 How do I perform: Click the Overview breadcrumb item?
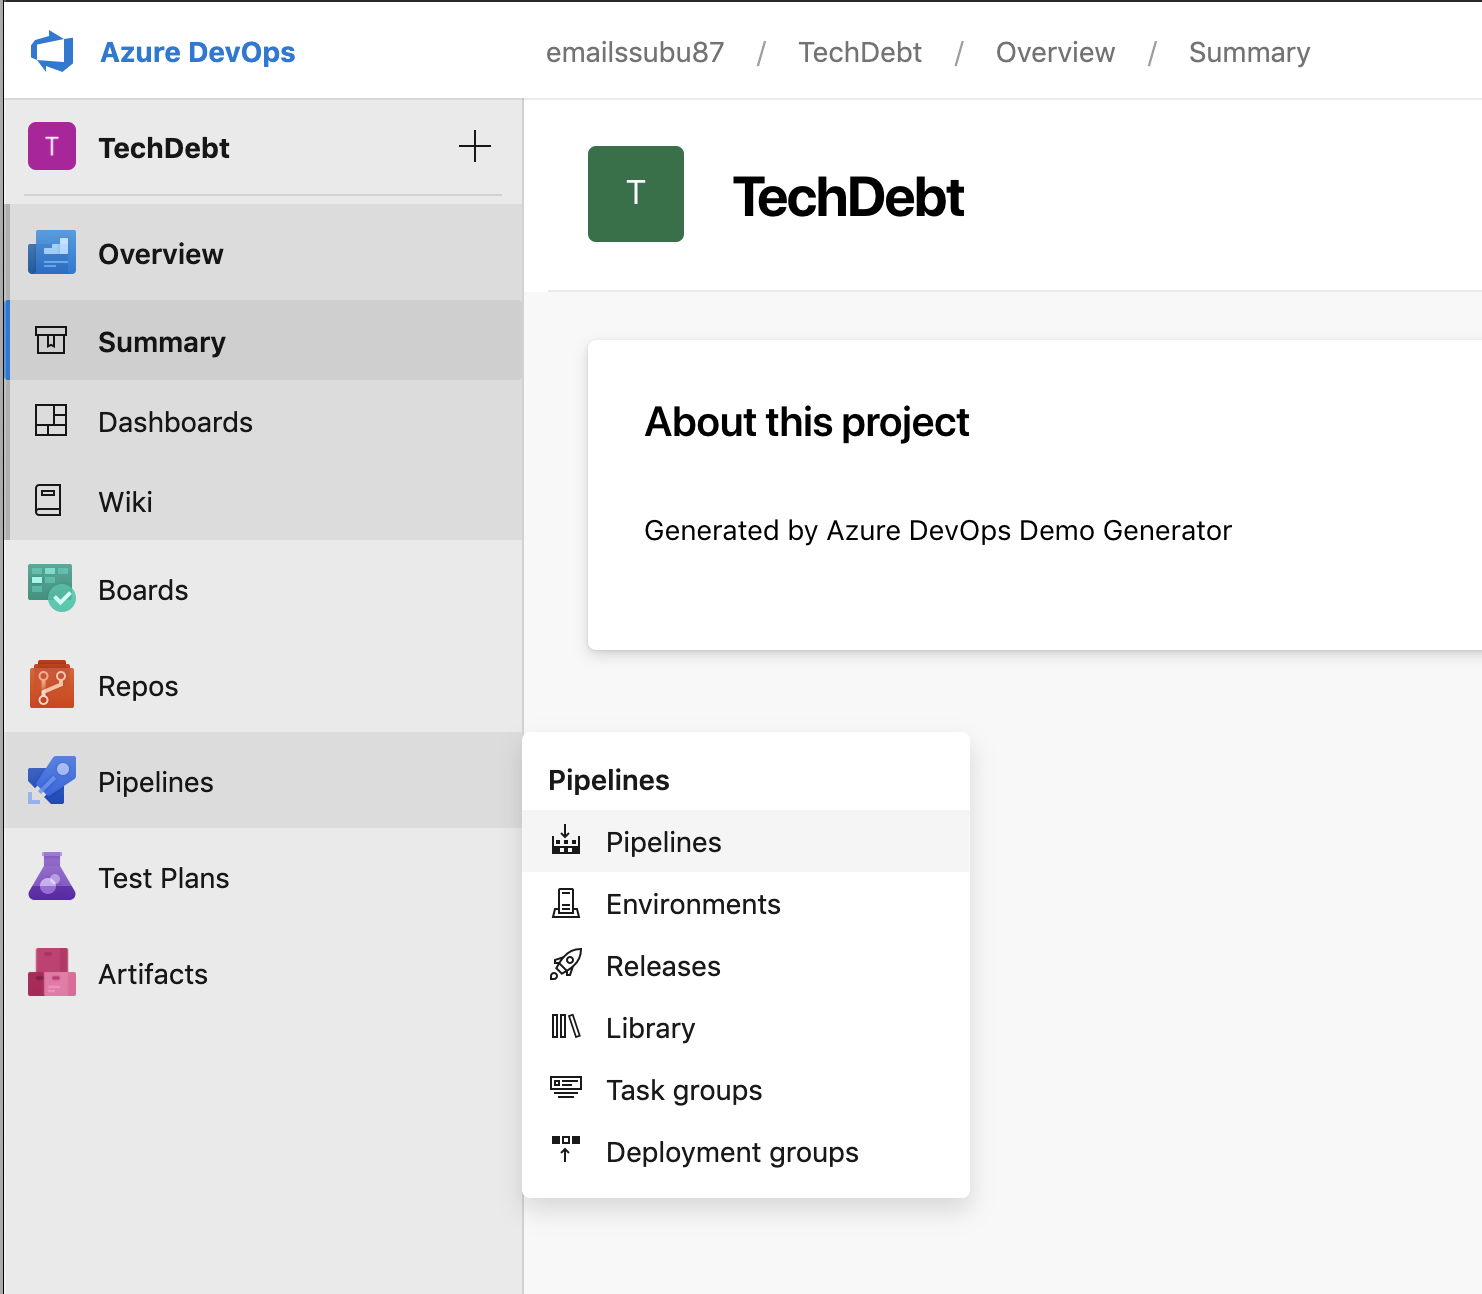1055,52
